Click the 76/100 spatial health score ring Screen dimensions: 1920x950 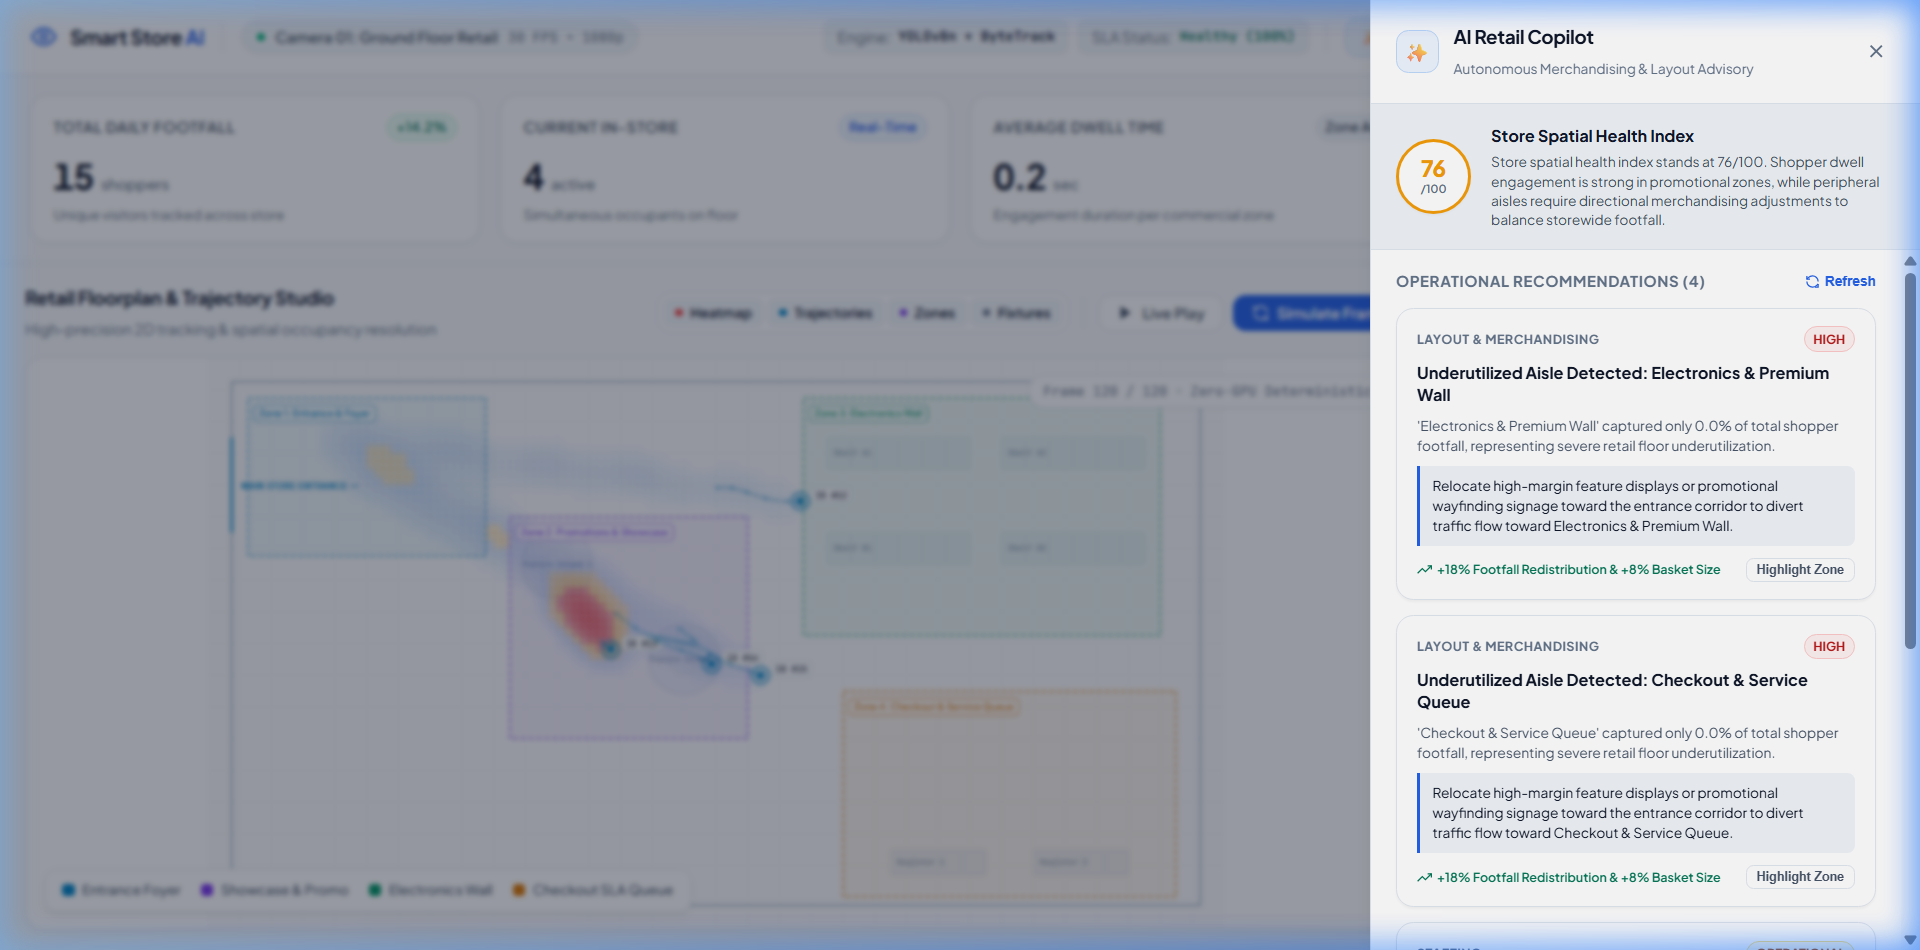click(1433, 176)
